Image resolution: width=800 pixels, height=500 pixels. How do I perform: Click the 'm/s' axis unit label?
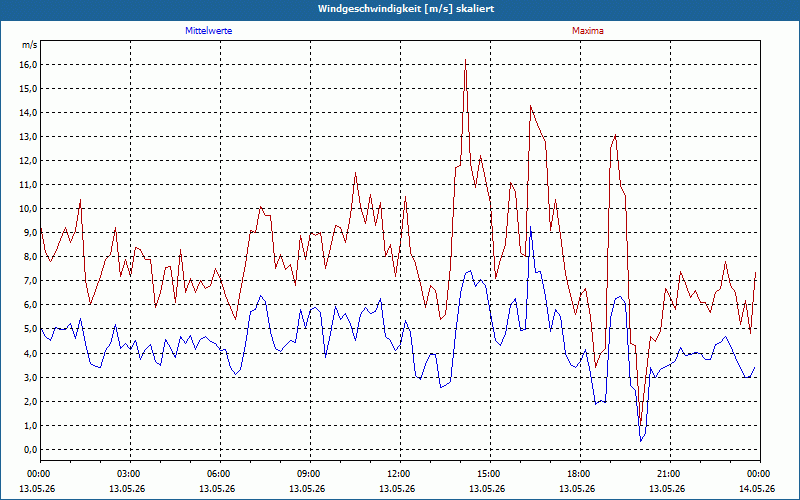pyautogui.click(x=30, y=45)
